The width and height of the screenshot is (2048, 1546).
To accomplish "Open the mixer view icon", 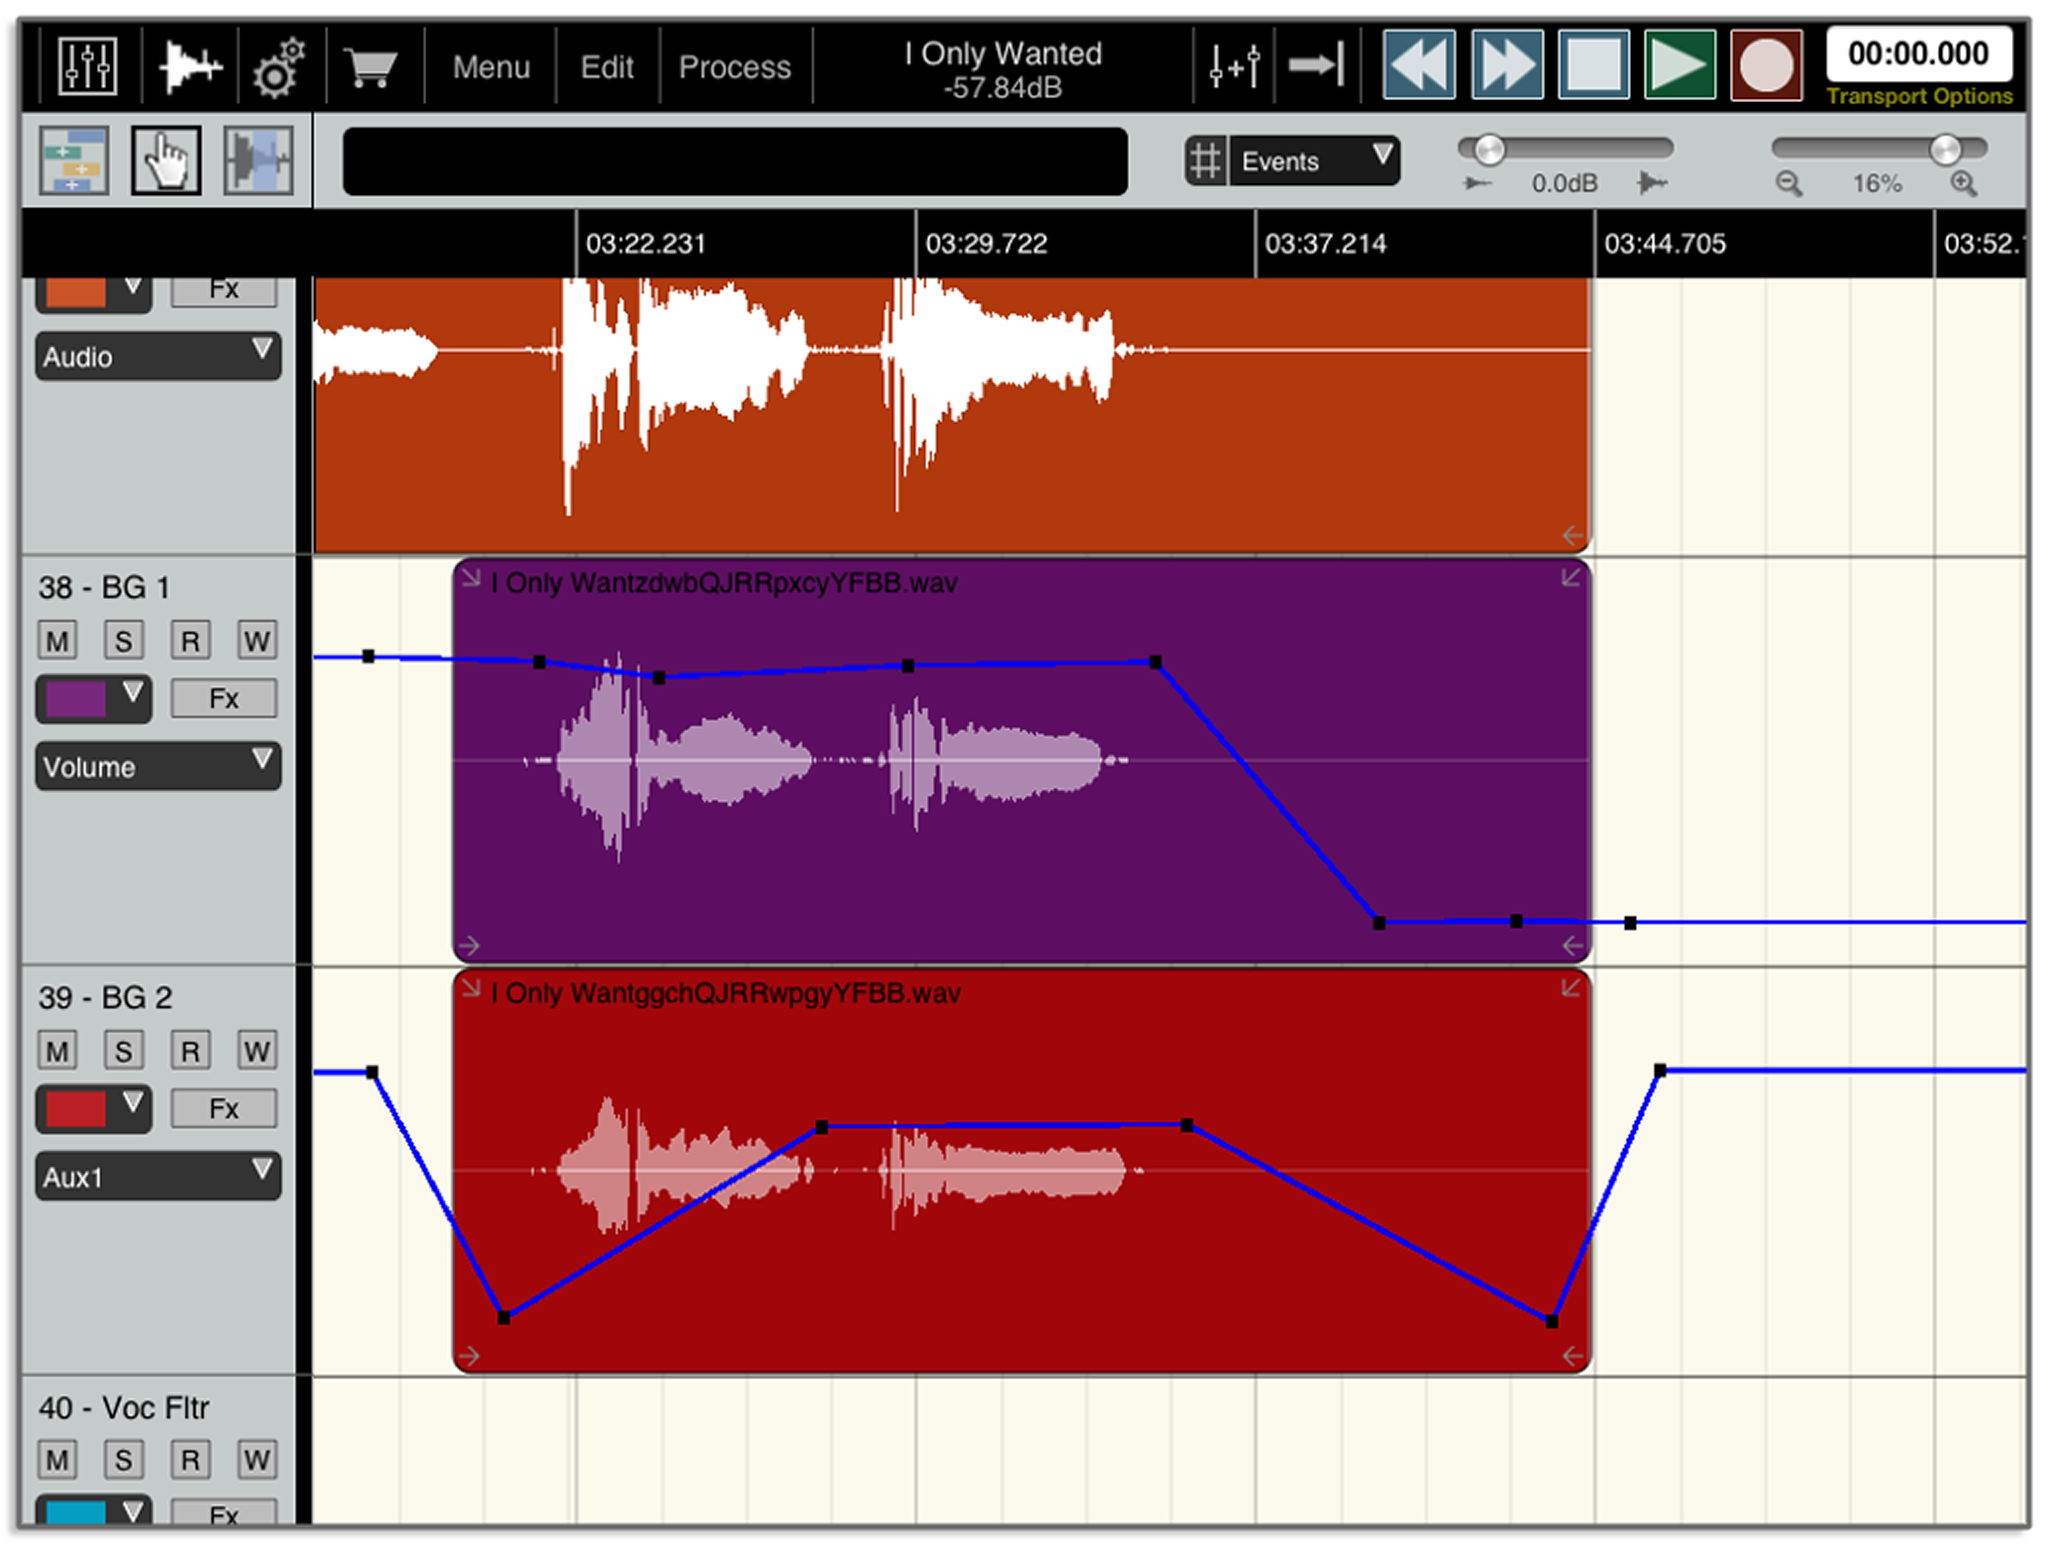I will point(88,66).
